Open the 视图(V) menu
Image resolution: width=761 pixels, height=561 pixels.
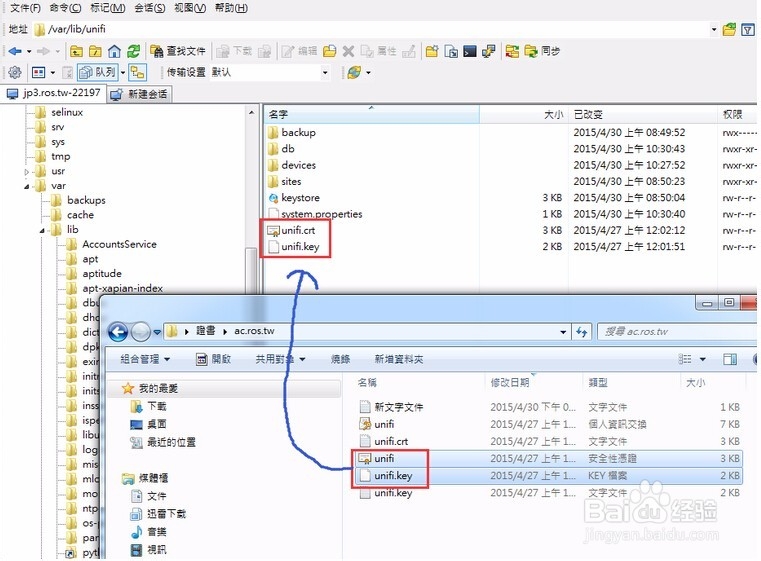click(x=190, y=8)
